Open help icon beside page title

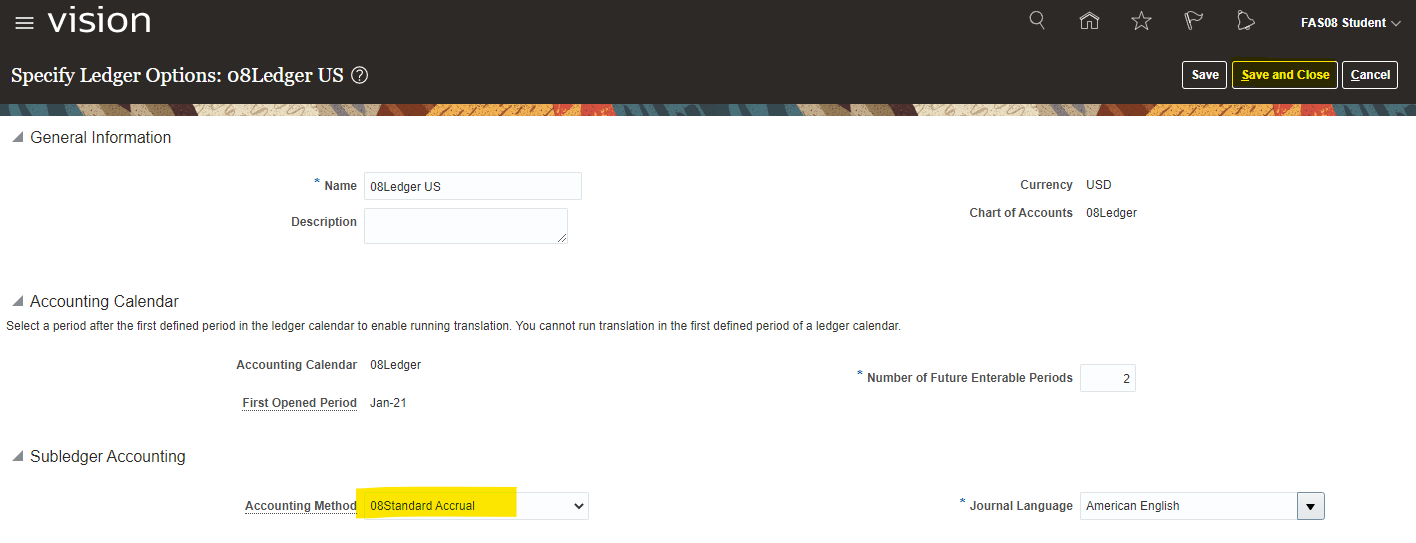tap(360, 75)
